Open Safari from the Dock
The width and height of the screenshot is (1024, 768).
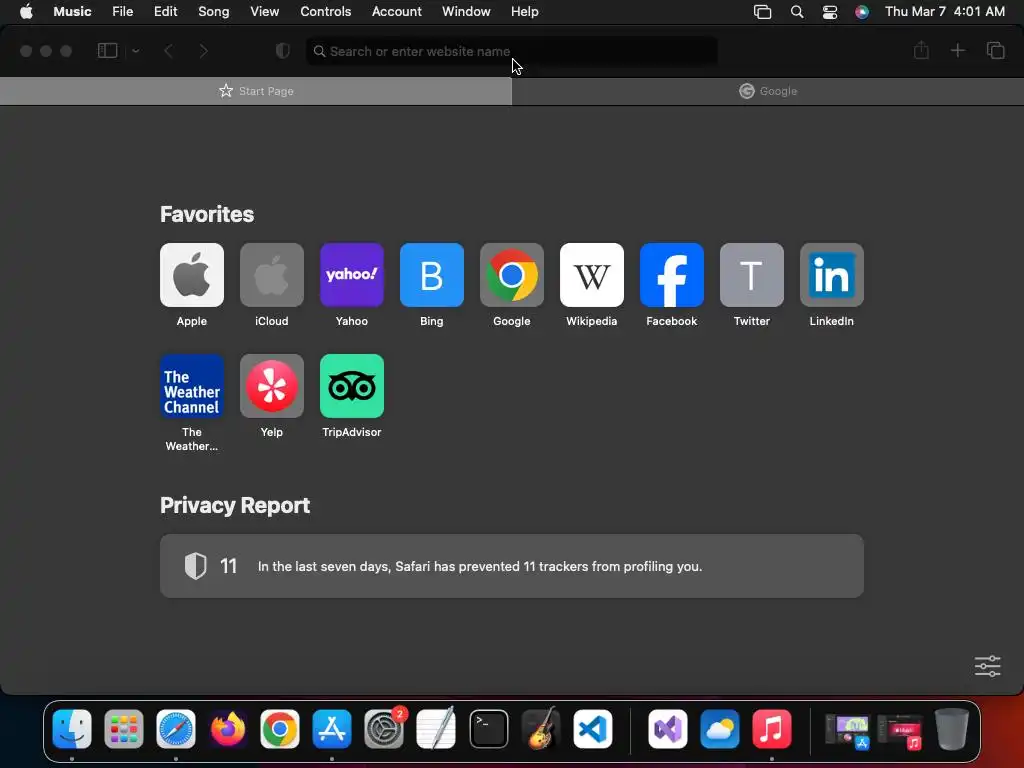(x=176, y=729)
